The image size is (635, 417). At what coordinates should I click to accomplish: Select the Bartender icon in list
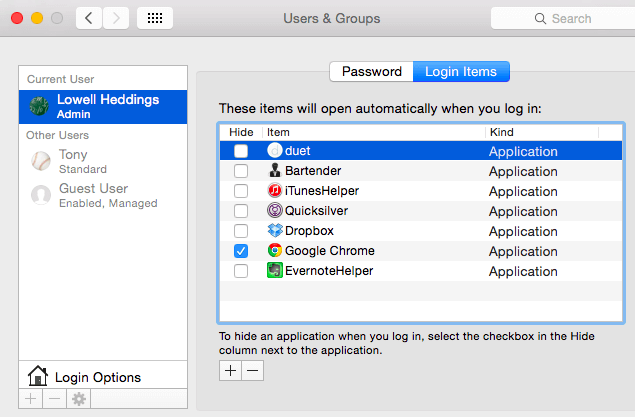click(x=275, y=171)
